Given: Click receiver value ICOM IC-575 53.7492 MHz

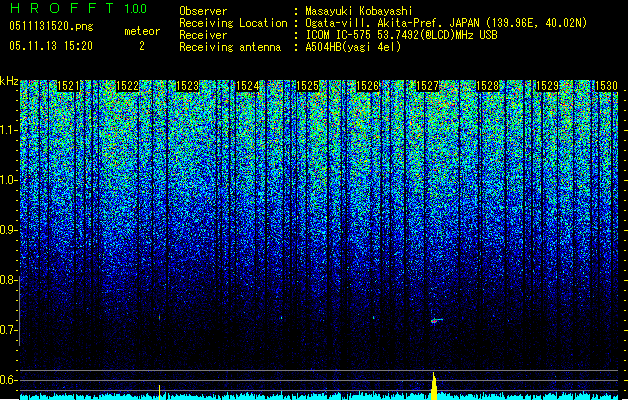Looking at the screenshot, I should click(x=401, y=35).
